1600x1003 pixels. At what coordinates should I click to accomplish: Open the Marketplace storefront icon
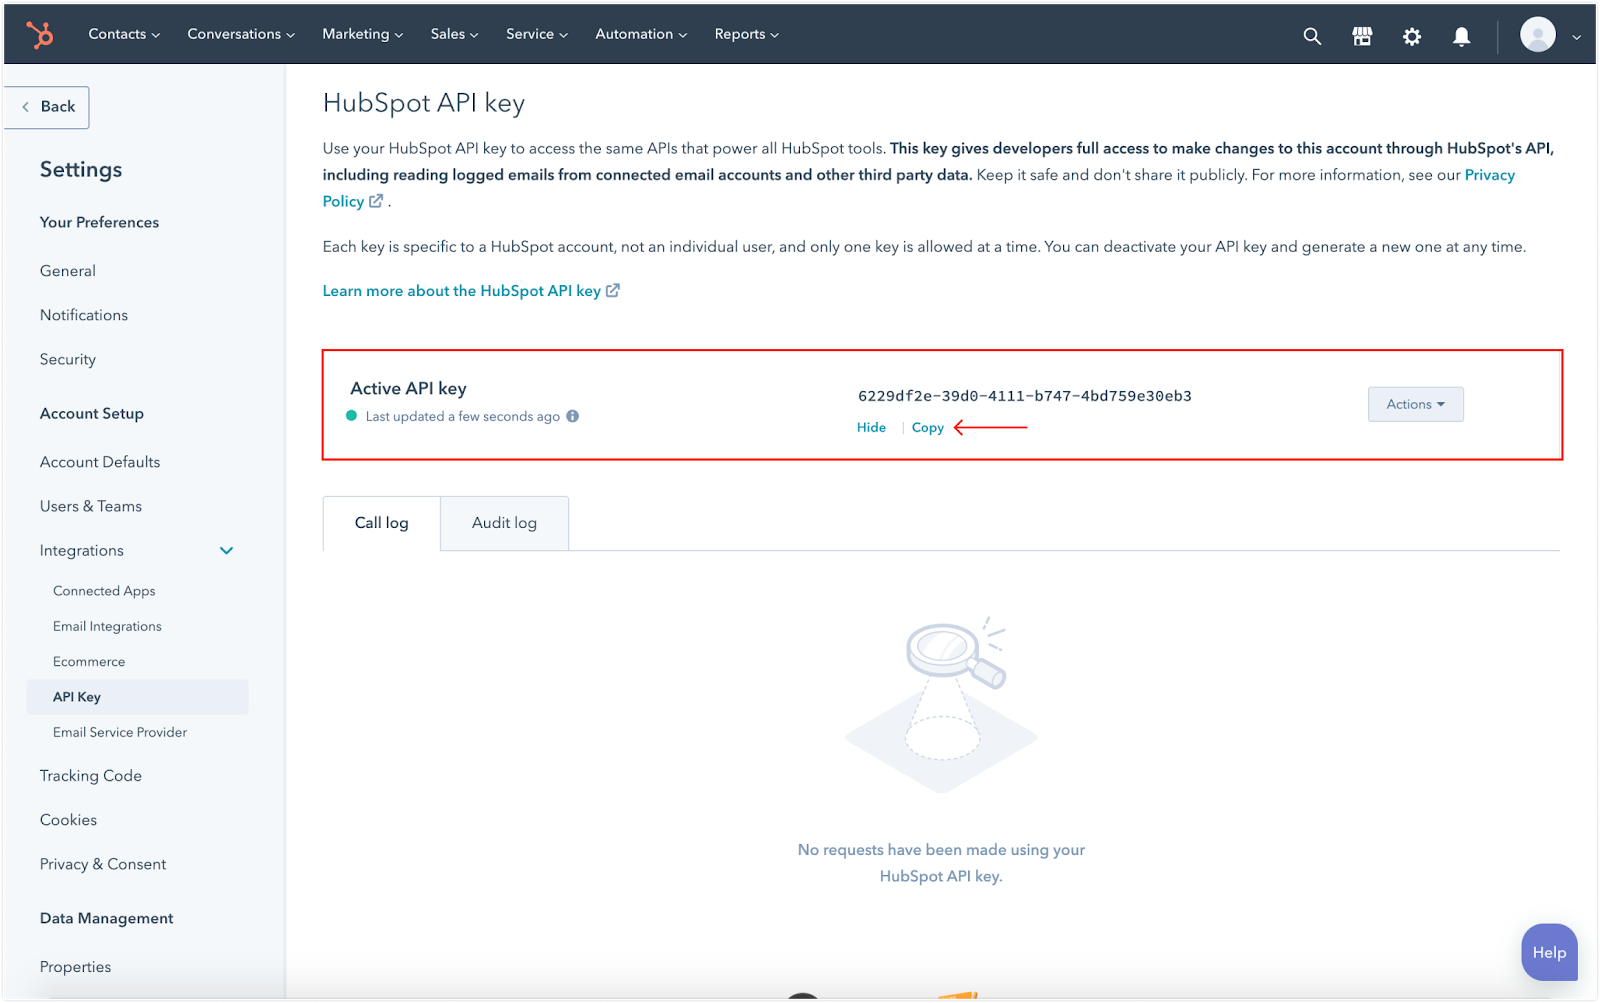click(x=1362, y=36)
